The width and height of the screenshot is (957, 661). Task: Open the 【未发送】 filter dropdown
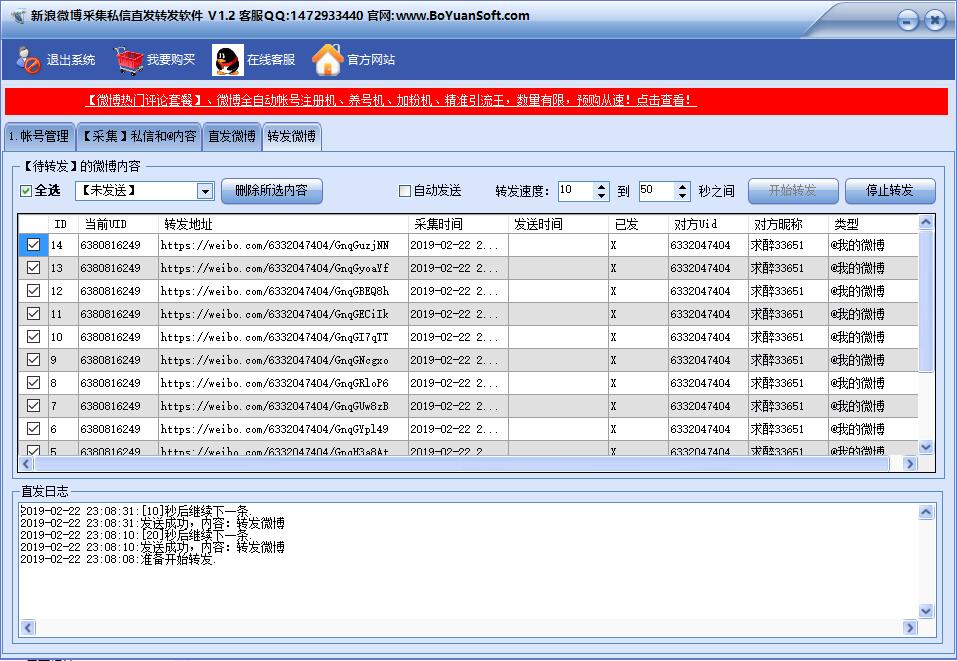(205, 191)
